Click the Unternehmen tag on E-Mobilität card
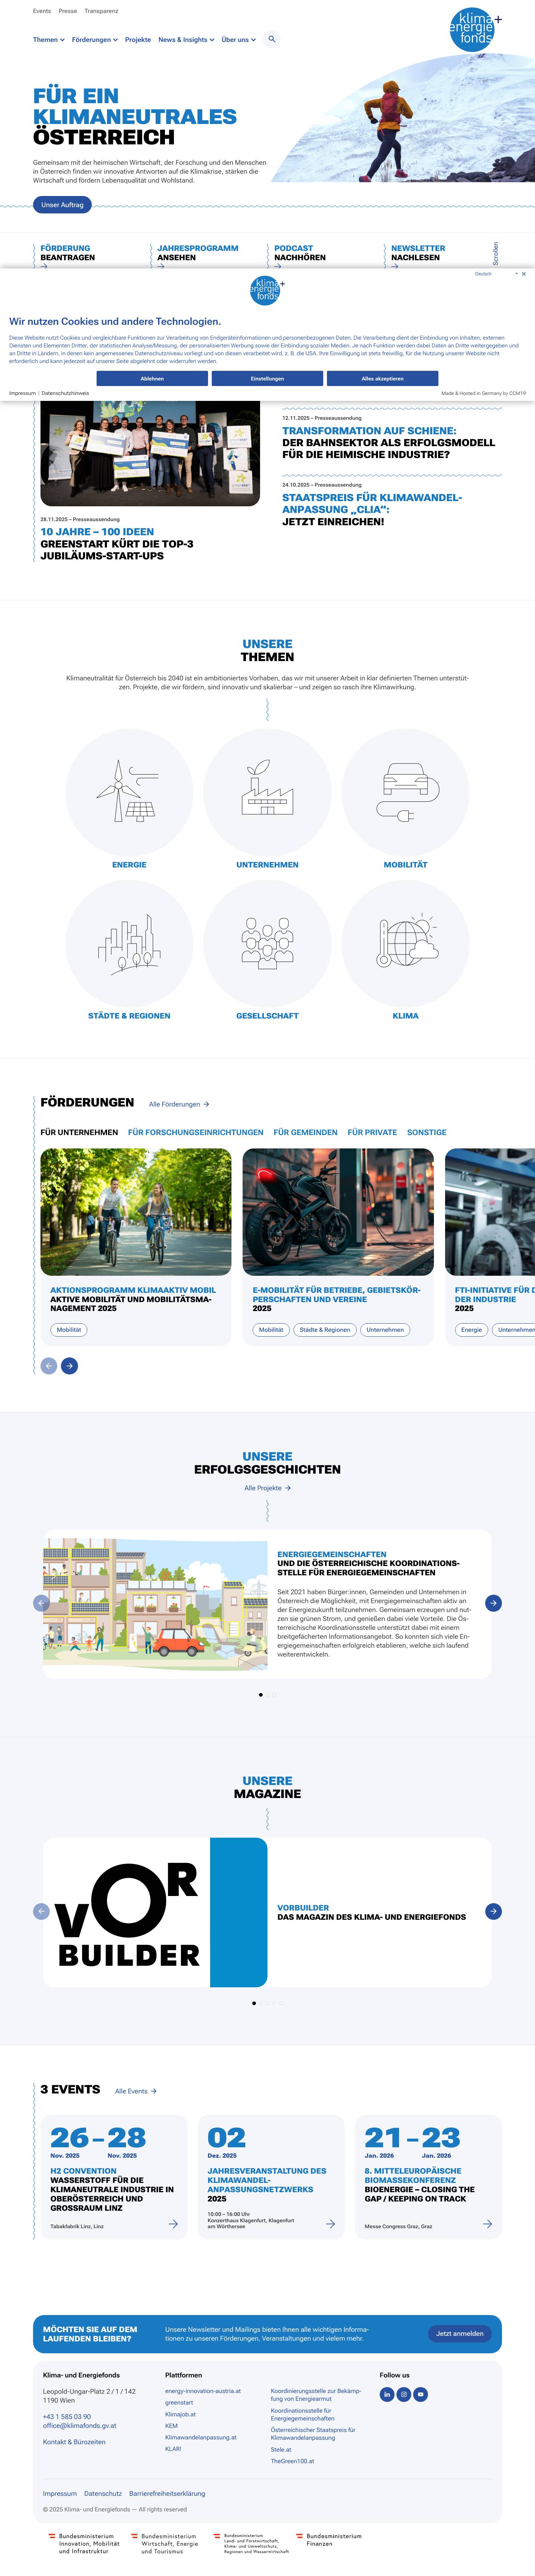The width and height of the screenshot is (535, 2576). point(385,1330)
